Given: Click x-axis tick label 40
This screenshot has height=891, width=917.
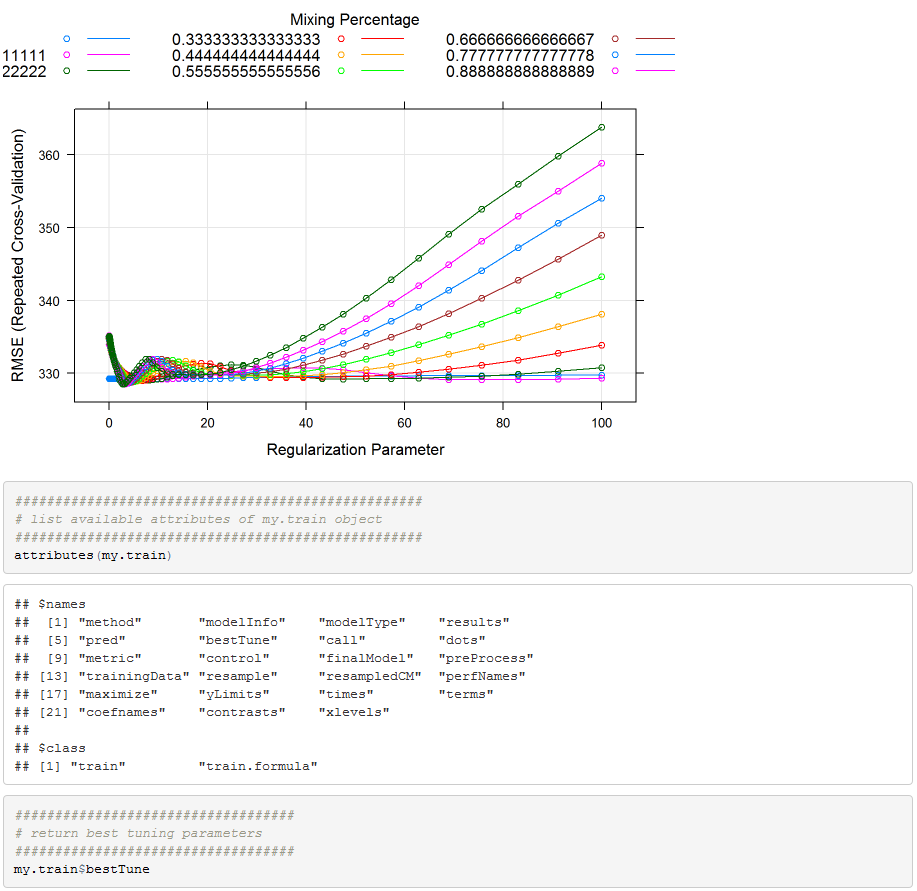Looking at the screenshot, I should point(306,423).
